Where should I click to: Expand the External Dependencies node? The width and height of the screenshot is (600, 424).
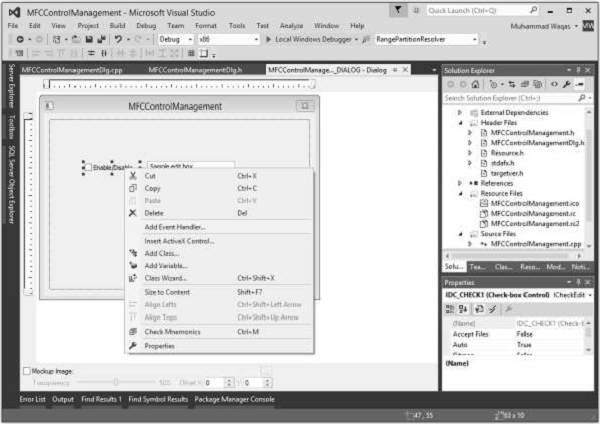[x=460, y=113]
